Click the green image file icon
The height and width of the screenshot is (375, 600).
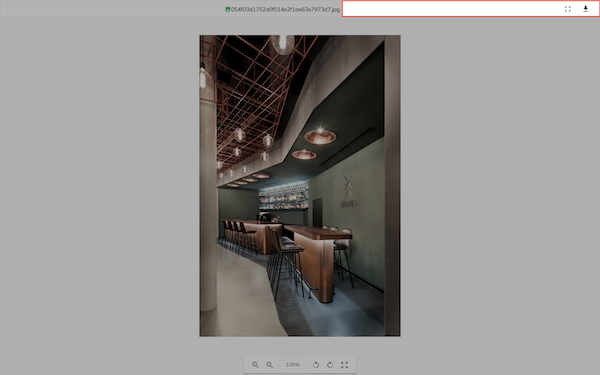click(x=228, y=10)
